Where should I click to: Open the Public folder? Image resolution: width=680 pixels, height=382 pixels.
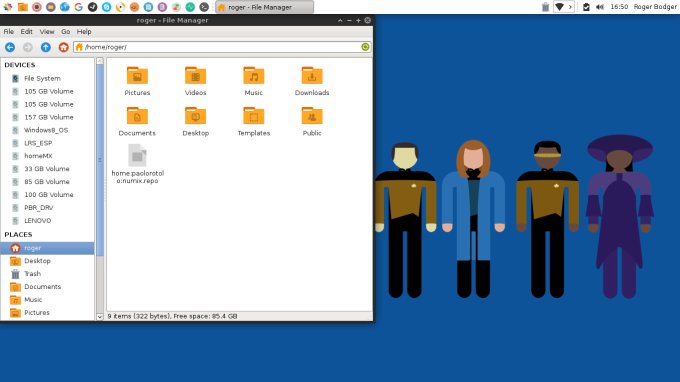[x=312, y=116]
